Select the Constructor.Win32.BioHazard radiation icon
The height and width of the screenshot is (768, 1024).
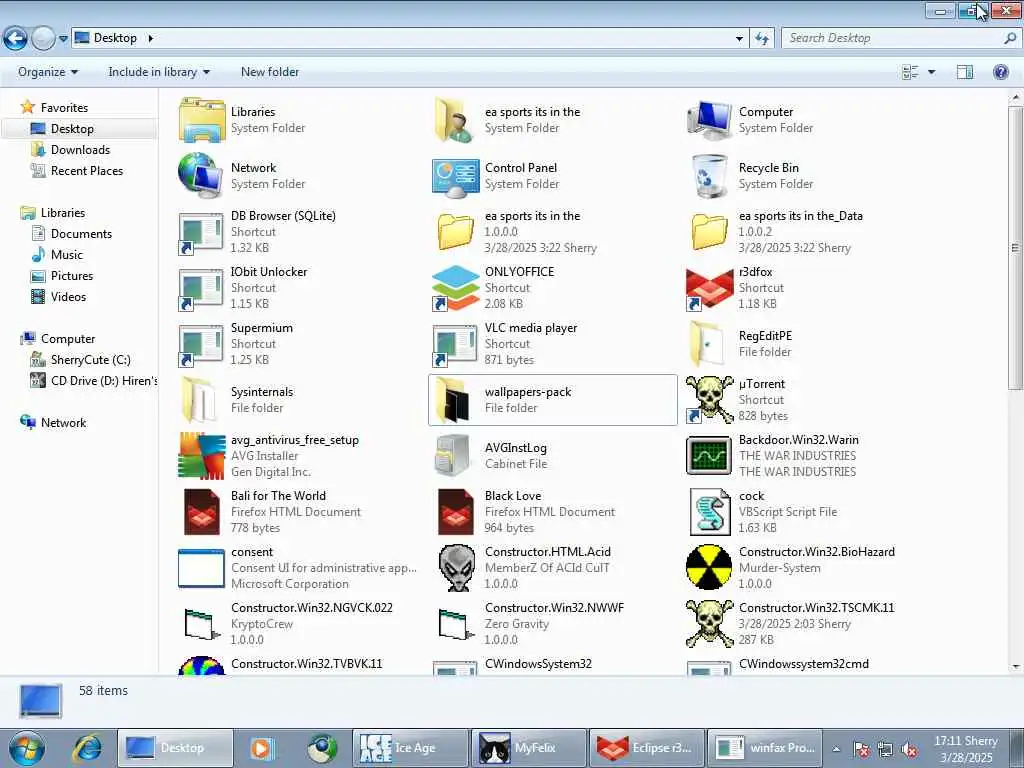[709, 567]
